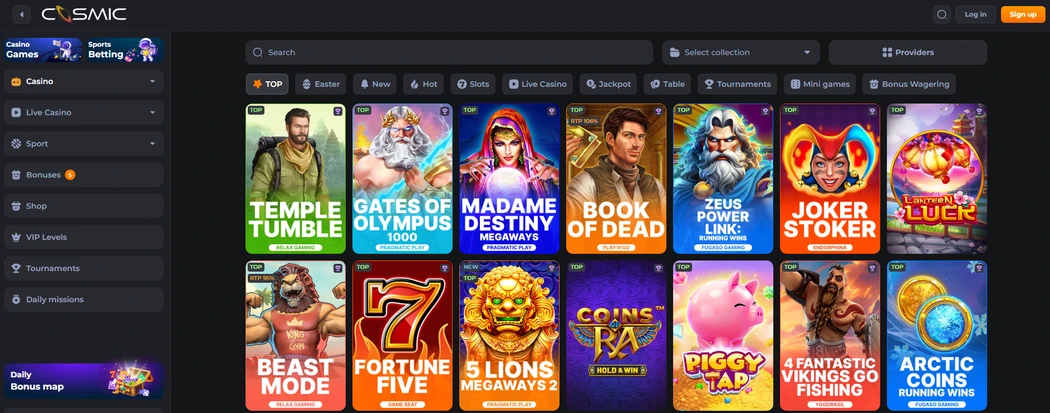Screen dimensions: 1050x413
Task: Open the Select collection dropdown
Action: coord(741,52)
